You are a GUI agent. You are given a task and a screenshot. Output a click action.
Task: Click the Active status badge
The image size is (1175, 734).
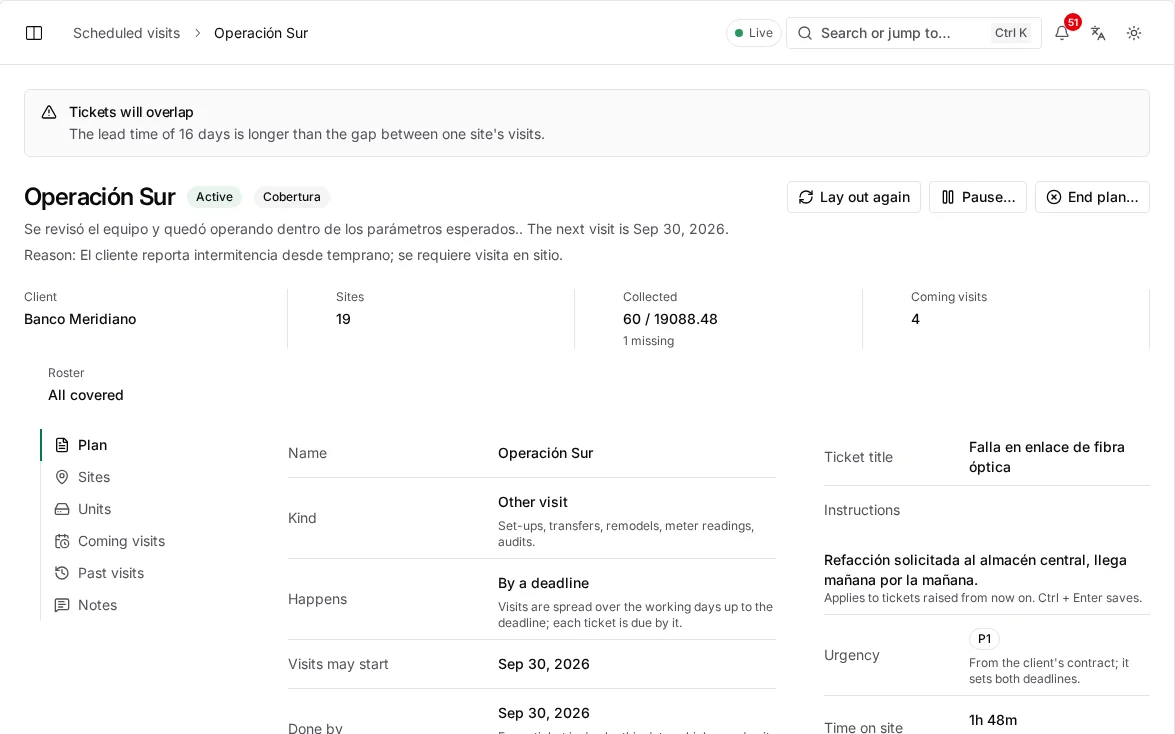[x=214, y=197]
